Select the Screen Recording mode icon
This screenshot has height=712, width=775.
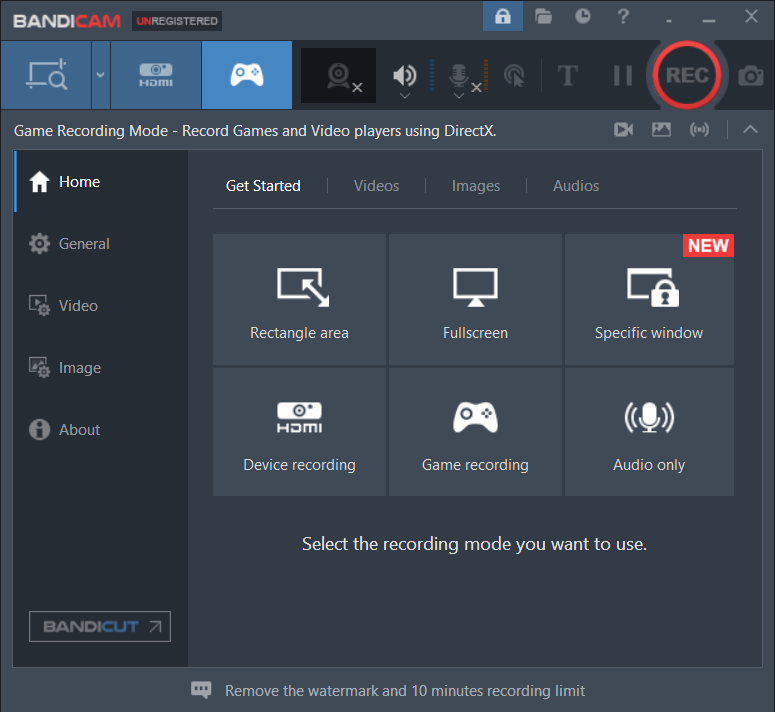pyautogui.click(x=46, y=75)
